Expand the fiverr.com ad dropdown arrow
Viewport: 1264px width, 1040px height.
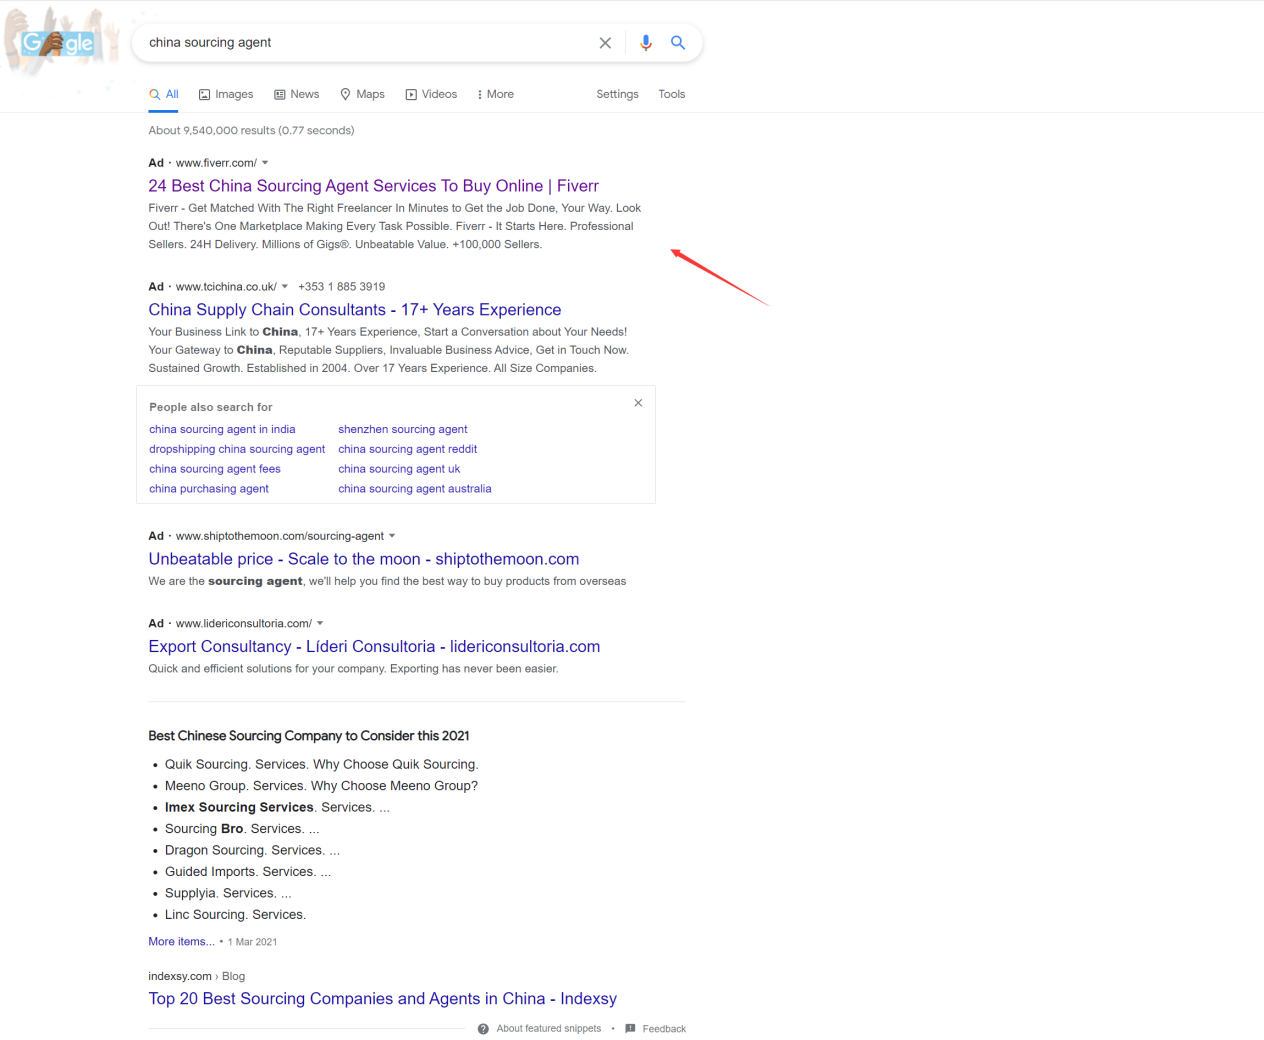[265, 163]
